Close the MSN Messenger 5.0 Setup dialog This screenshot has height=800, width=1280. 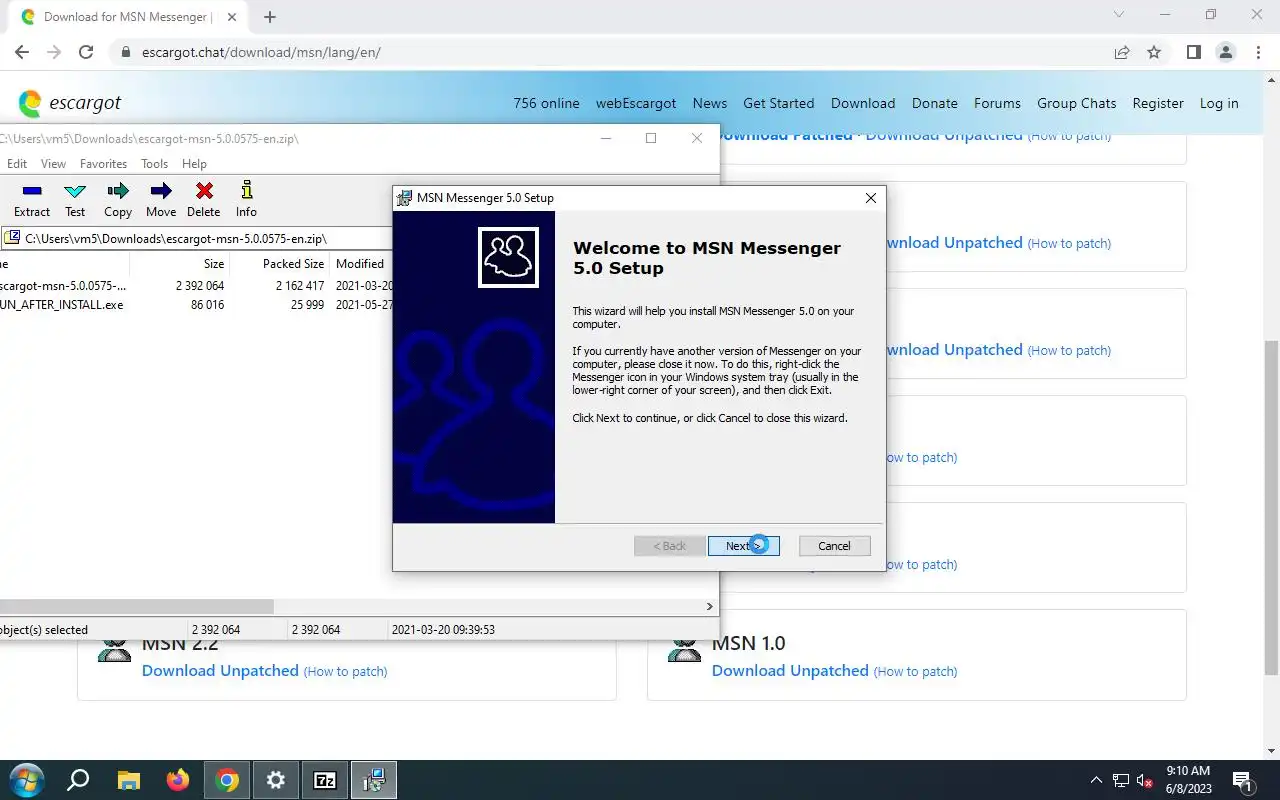click(870, 198)
